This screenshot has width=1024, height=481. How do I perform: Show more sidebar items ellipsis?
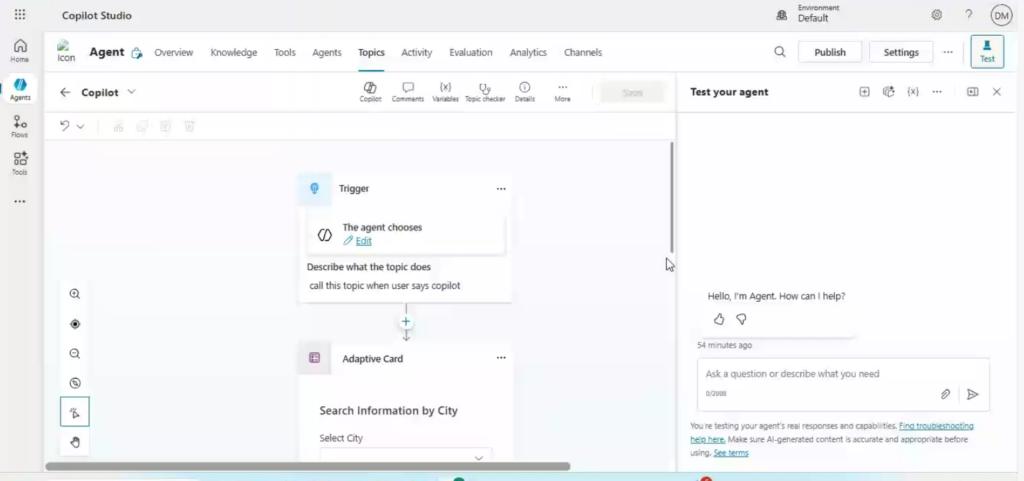pos(20,202)
